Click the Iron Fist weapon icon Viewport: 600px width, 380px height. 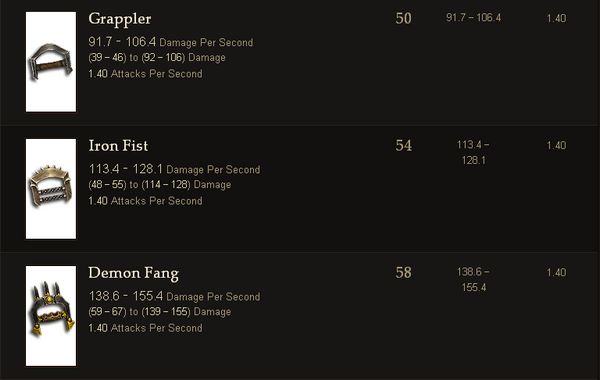tap(51, 189)
